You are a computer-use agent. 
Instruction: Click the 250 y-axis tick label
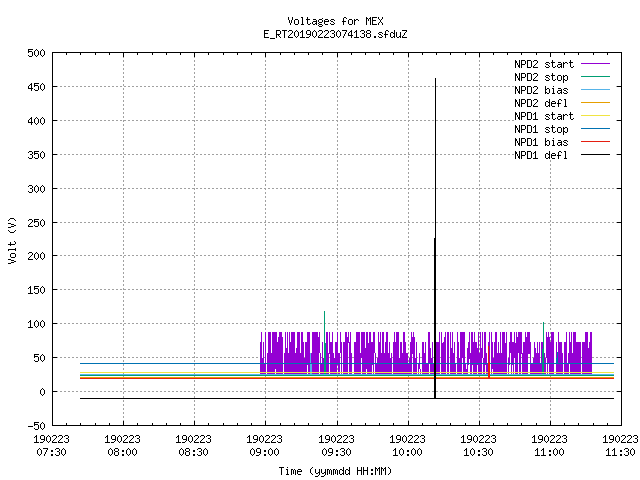[x=36, y=223]
